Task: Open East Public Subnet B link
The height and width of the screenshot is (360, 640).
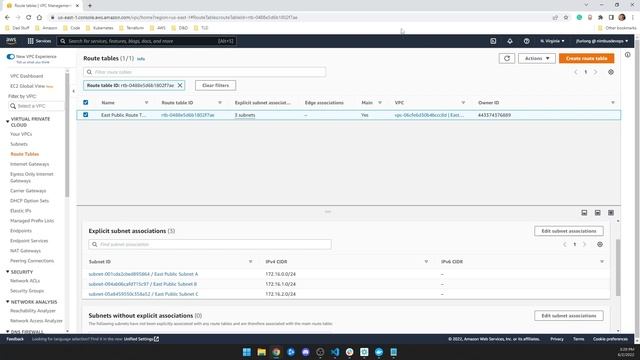Action: pyautogui.click(x=143, y=284)
